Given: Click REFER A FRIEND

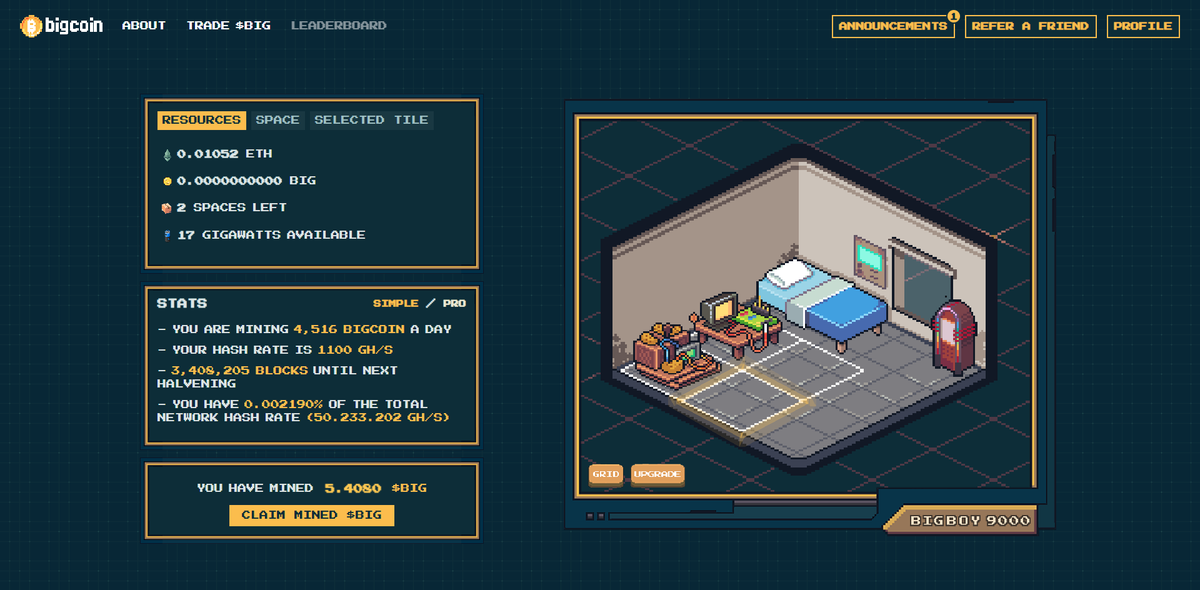Looking at the screenshot, I should coord(1030,26).
